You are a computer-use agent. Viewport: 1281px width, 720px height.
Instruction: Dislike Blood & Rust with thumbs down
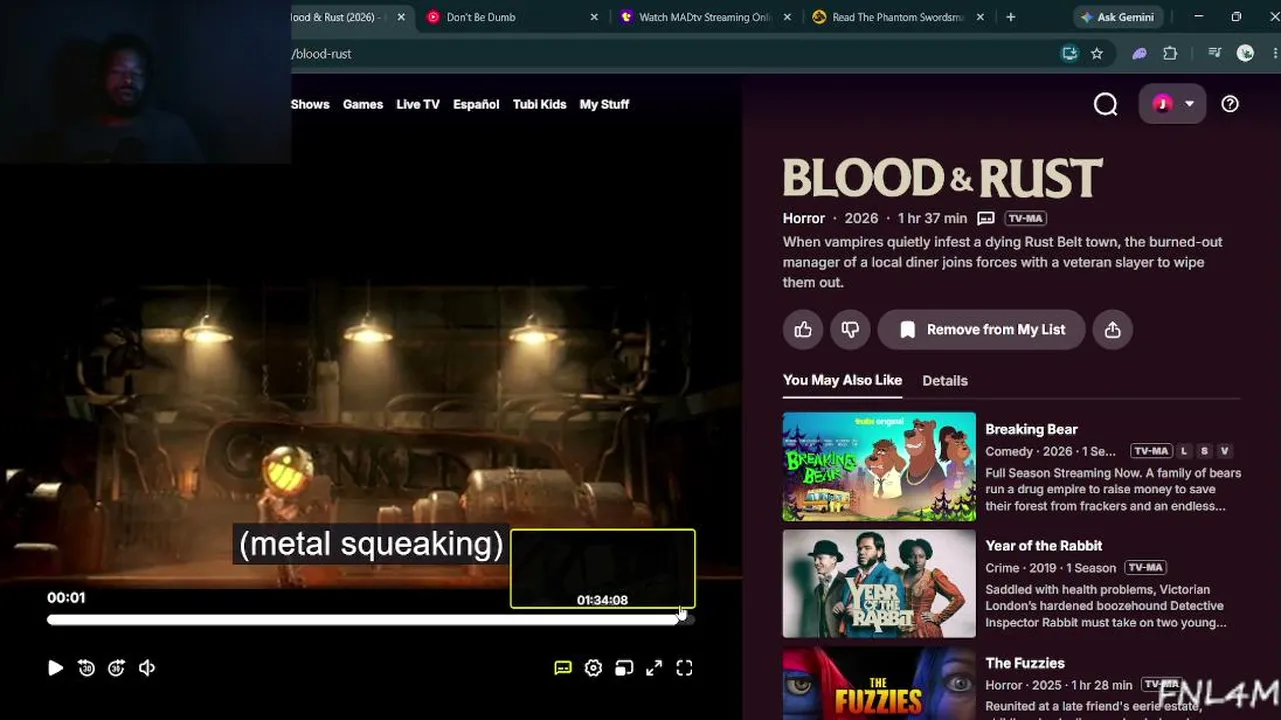(x=850, y=330)
